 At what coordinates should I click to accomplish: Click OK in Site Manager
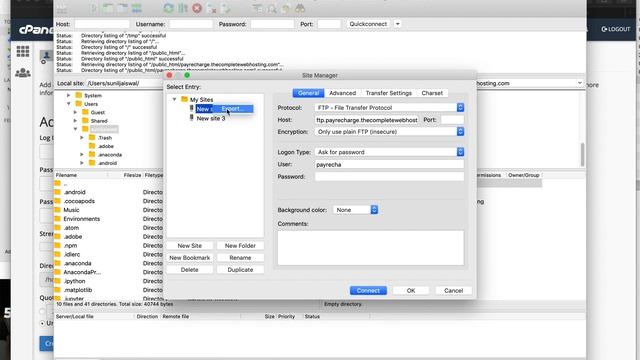411,291
